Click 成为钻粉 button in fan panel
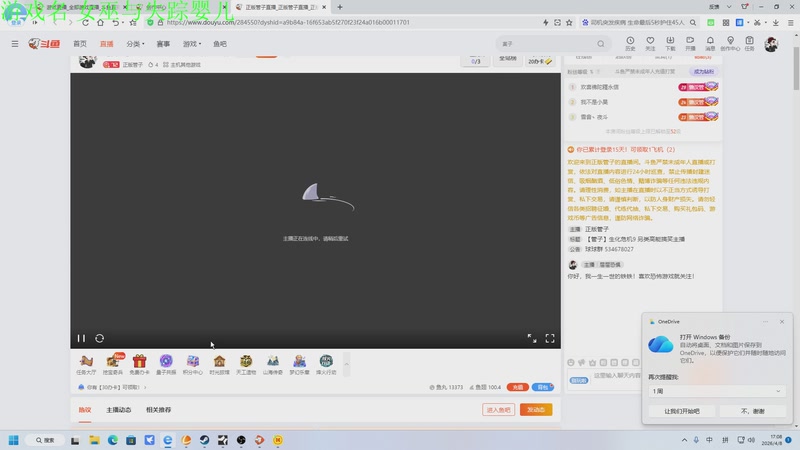Screen dimensions: 800x450 (704, 71)
